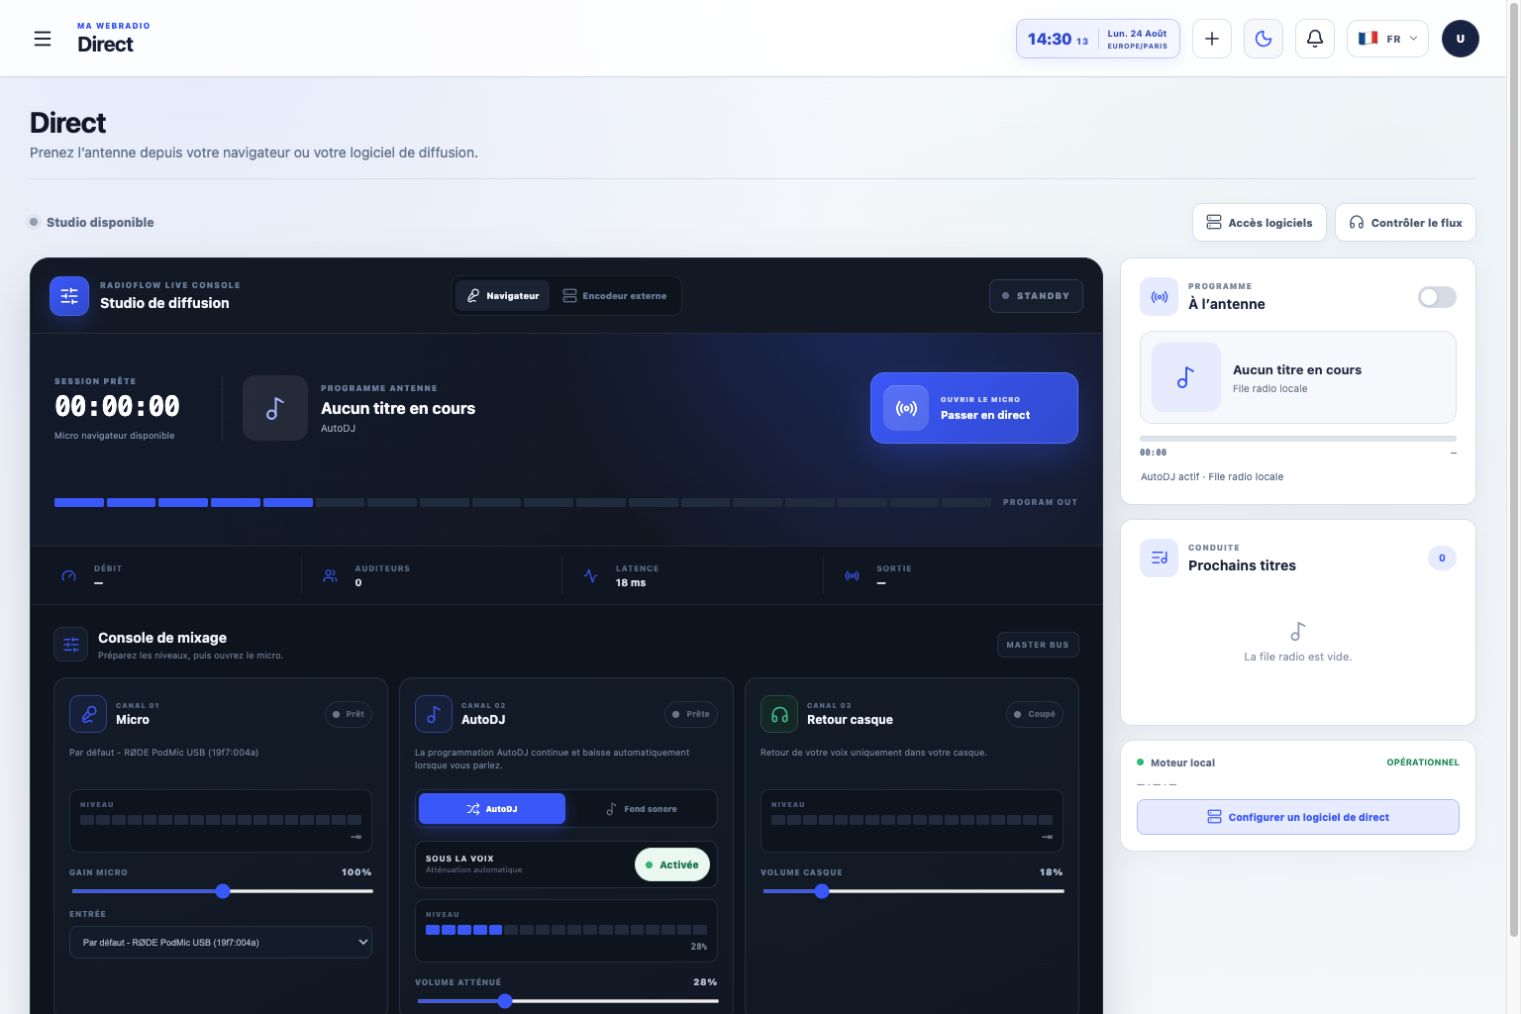Click Accès logiciels button
The height and width of the screenshot is (1014, 1521).
[1259, 223]
